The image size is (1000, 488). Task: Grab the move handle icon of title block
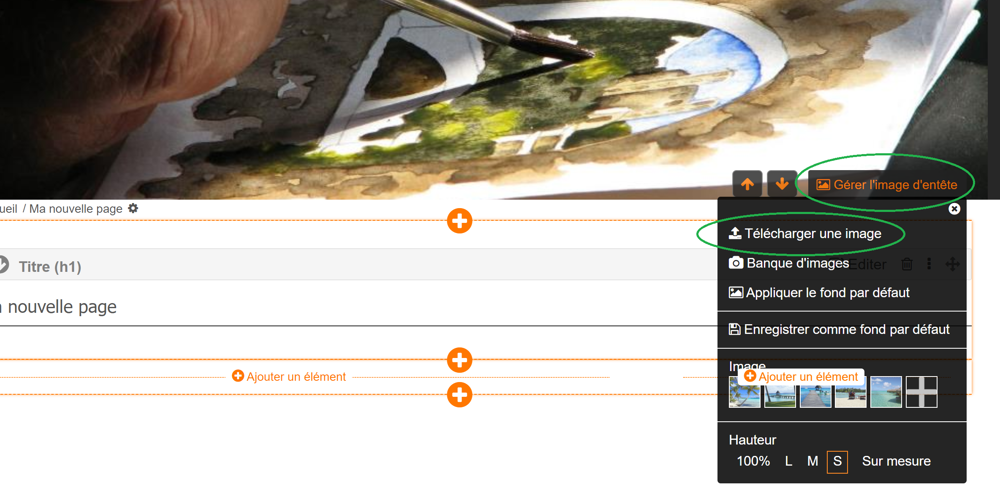click(952, 264)
